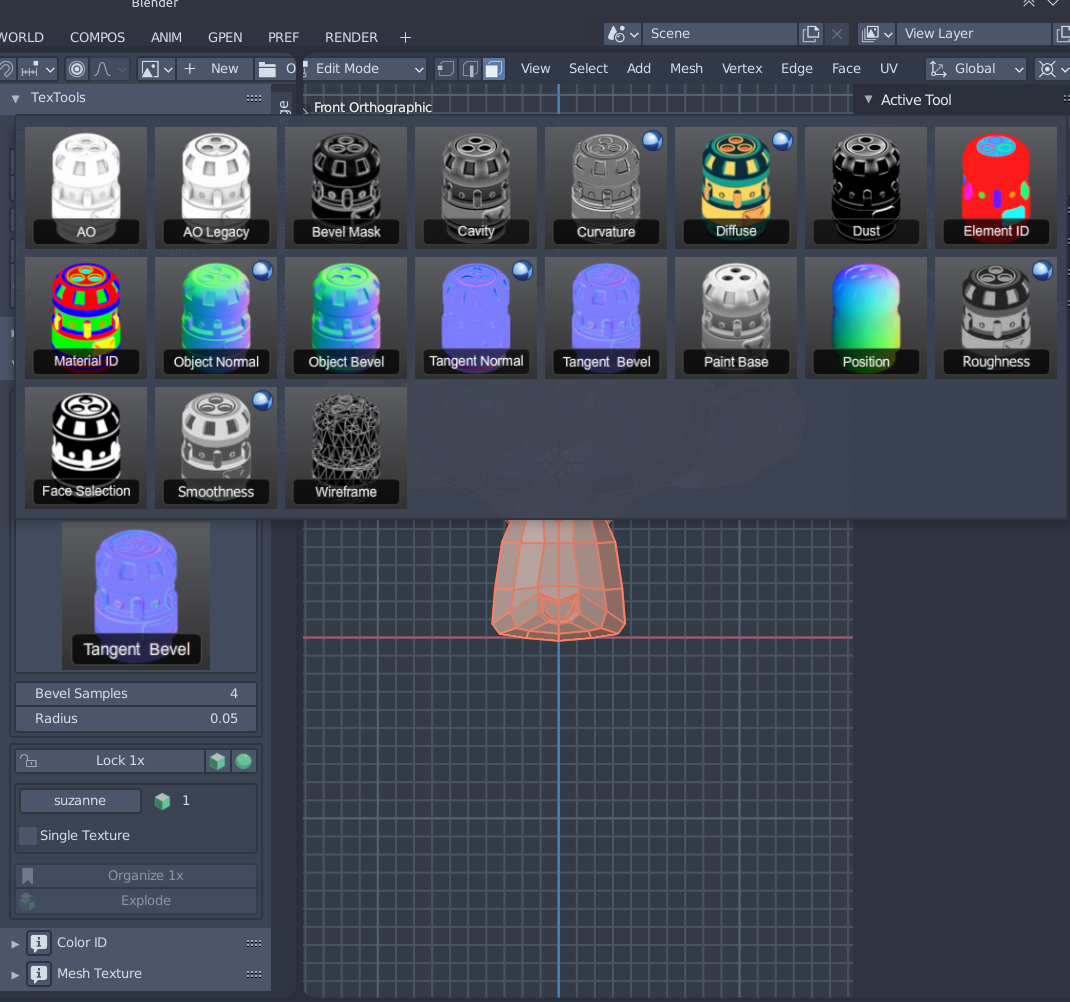Click the Scene name field
Viewport: 1070px width, 1002px height.
point(719,33)
